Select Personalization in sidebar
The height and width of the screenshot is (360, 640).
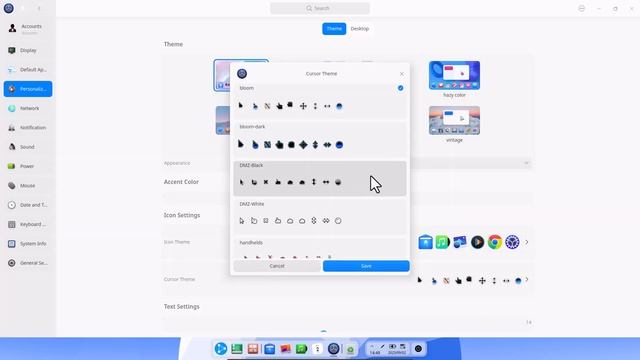coord(28,89)
